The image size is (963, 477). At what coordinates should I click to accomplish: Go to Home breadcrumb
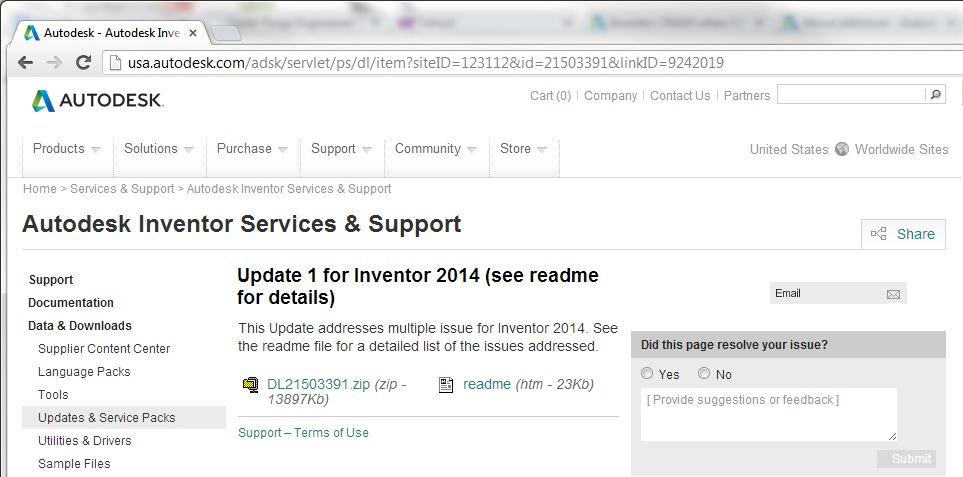coord(40,188)
